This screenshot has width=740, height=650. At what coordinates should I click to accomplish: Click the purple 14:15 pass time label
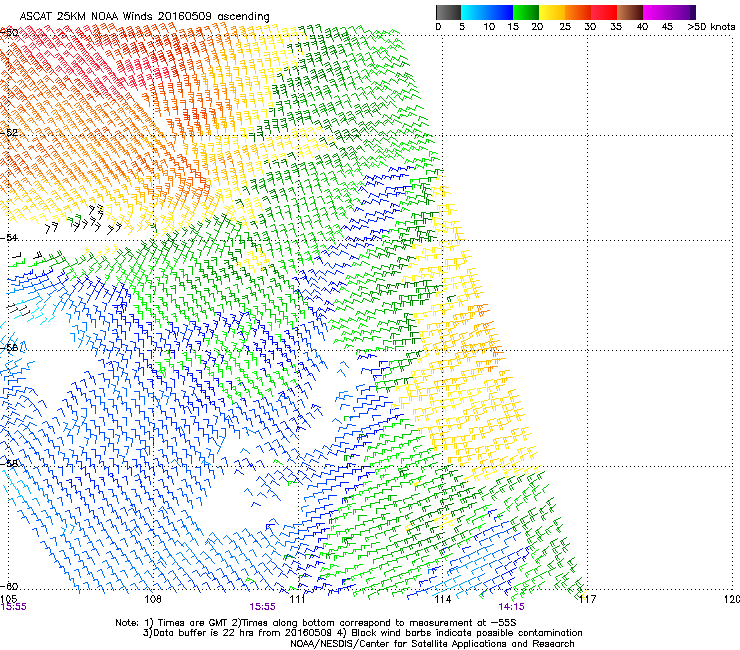(512, 607)
